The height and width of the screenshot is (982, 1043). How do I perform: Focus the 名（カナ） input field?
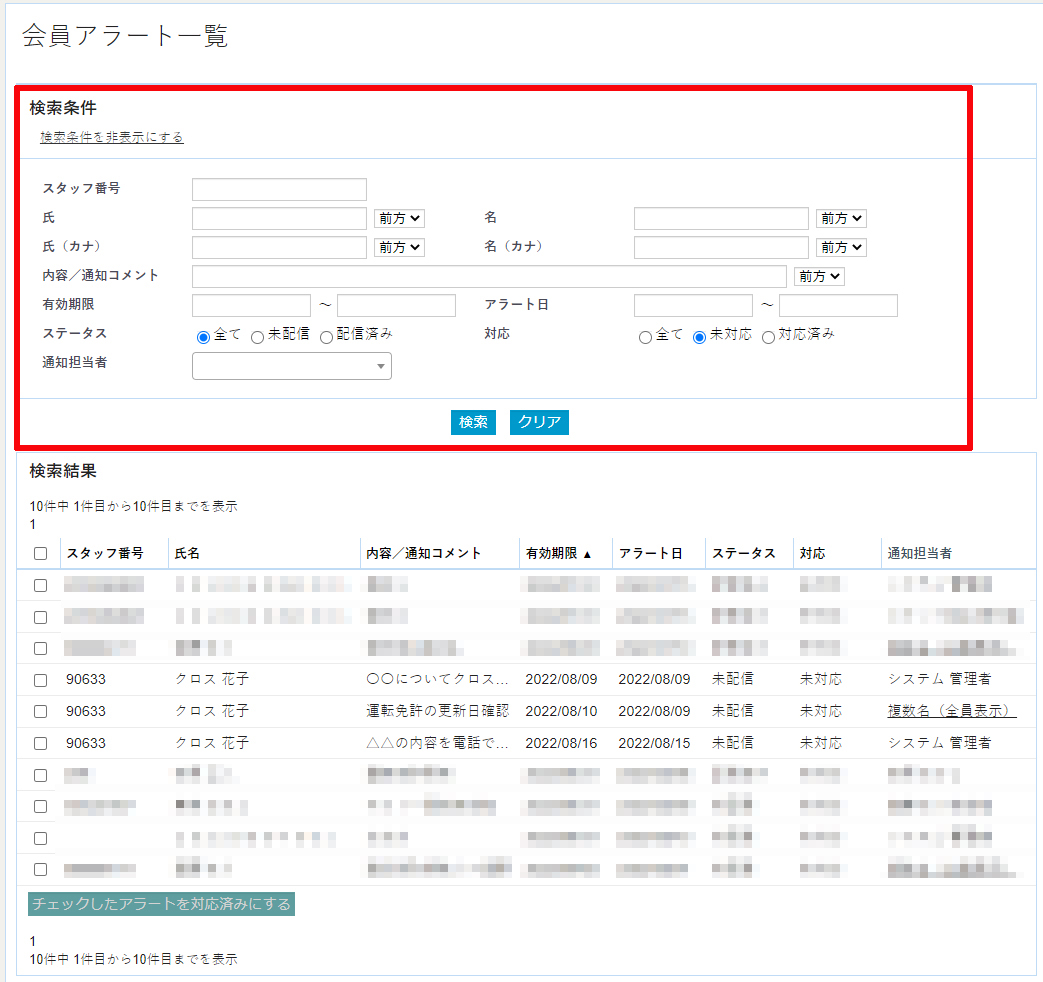[721, 247]
